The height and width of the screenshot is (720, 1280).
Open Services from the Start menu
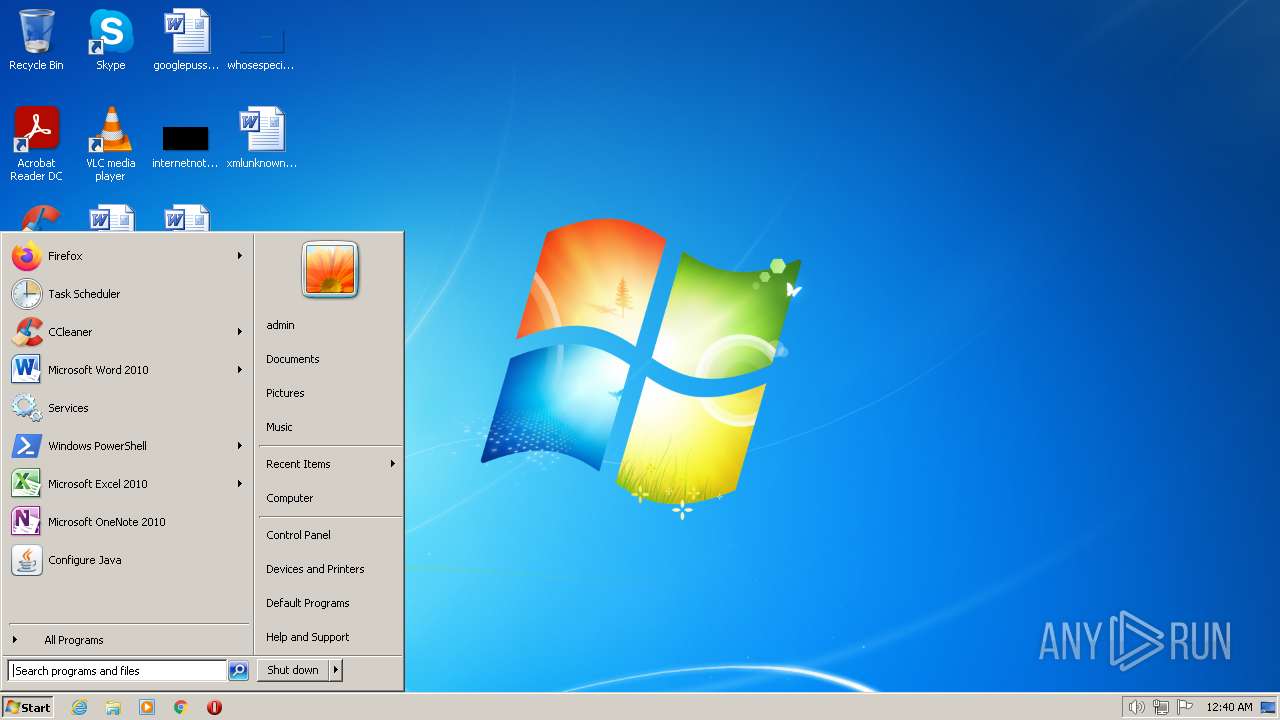[128, 408]
